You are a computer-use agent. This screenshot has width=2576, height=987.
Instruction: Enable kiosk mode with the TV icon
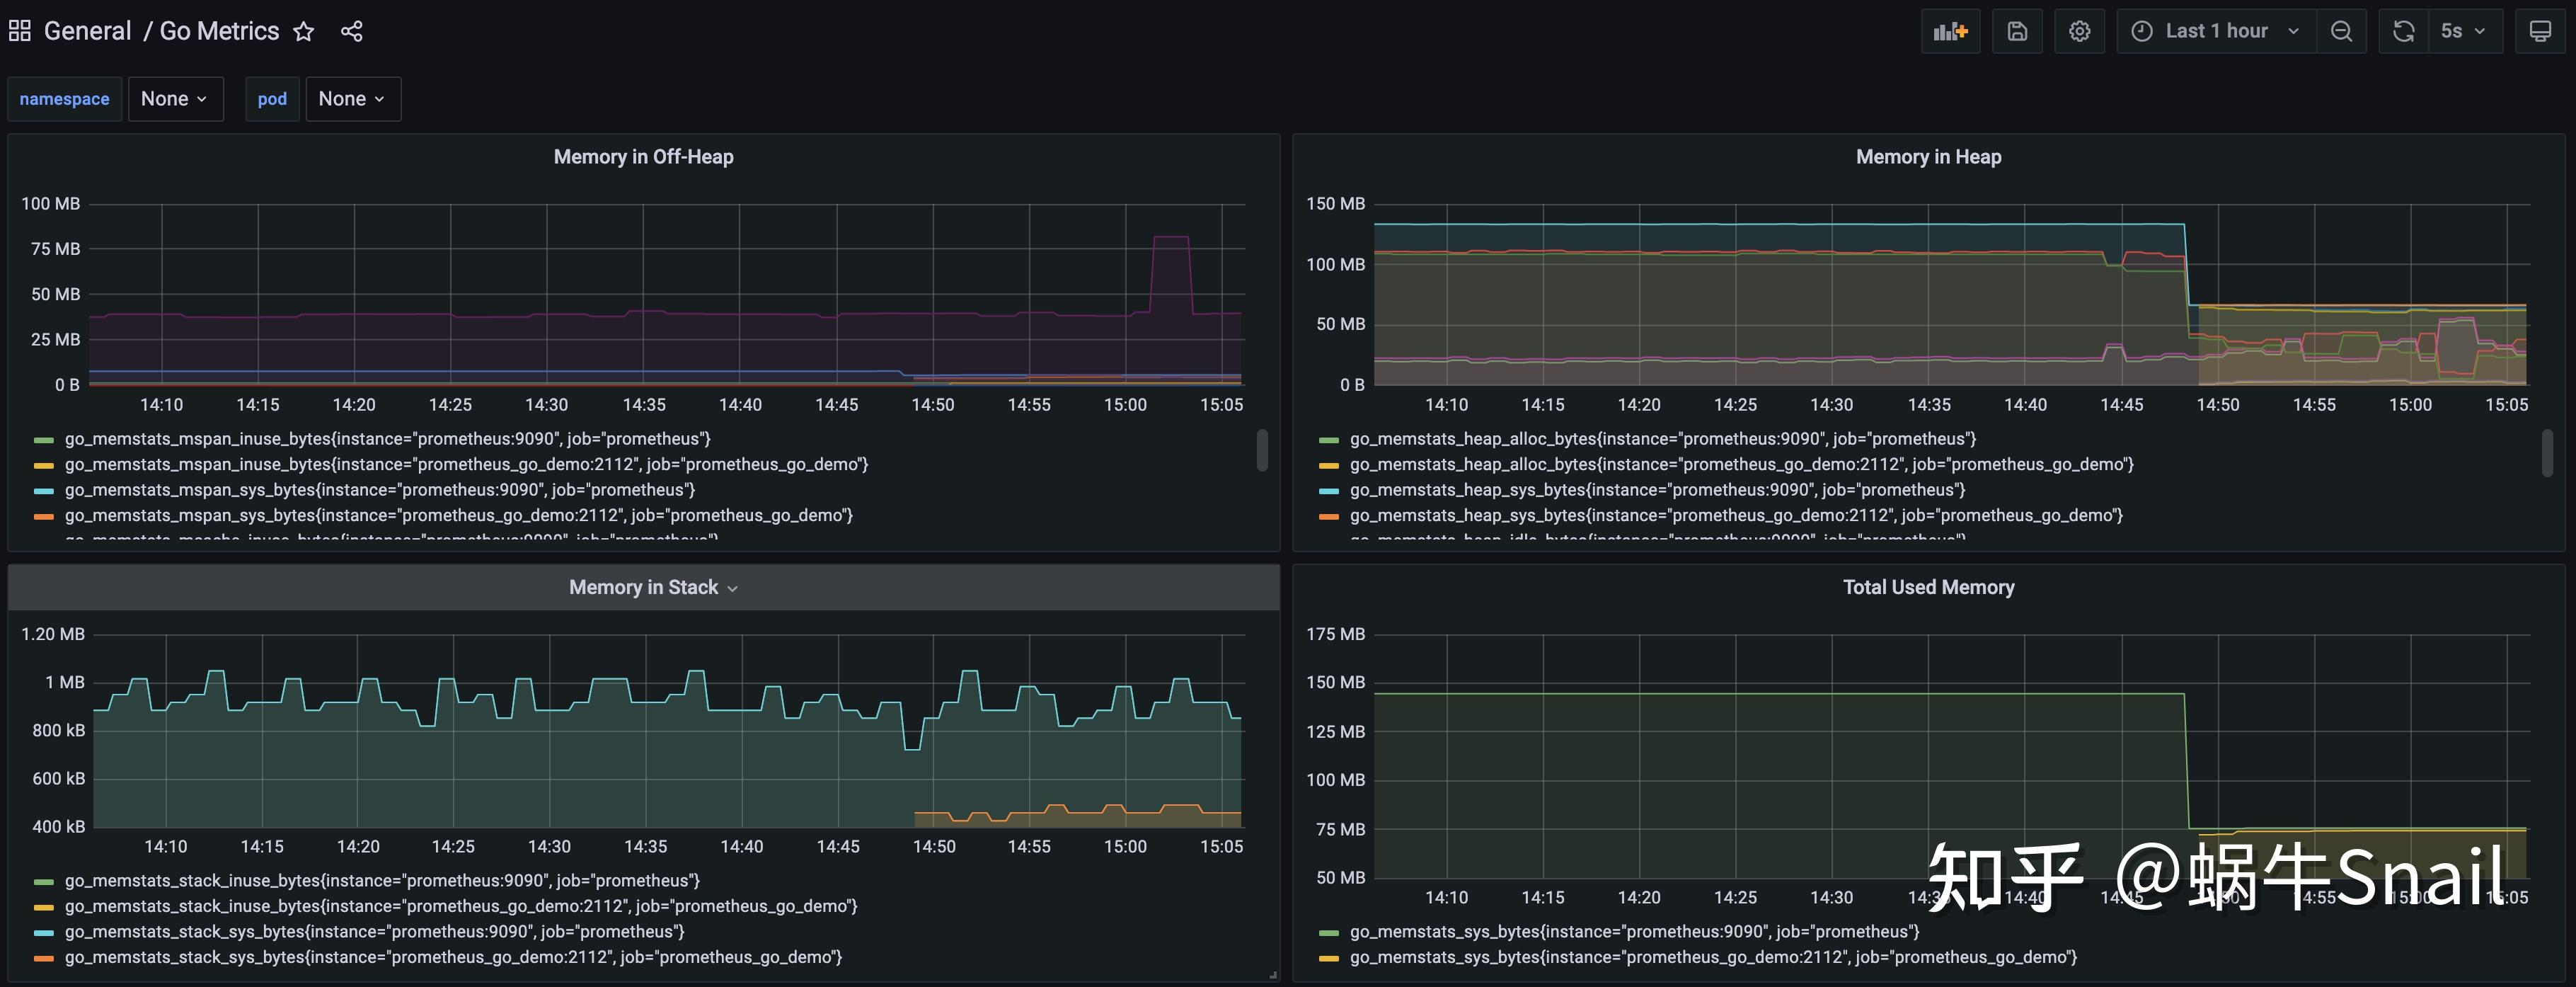[x=2540, y=31]
